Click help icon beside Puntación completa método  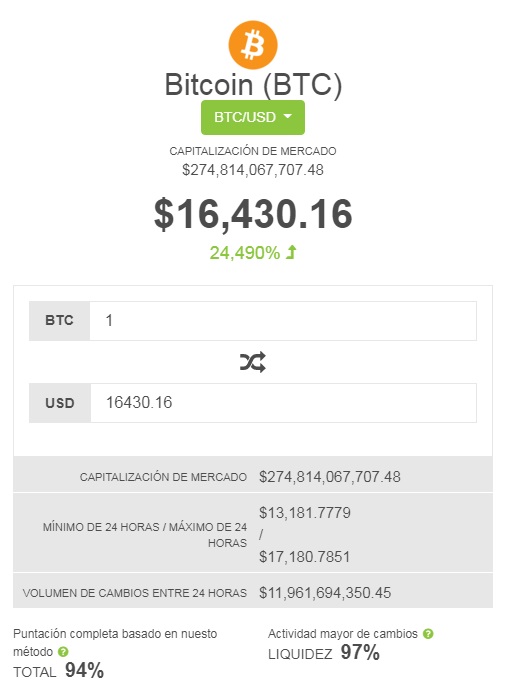coord(63,652)
